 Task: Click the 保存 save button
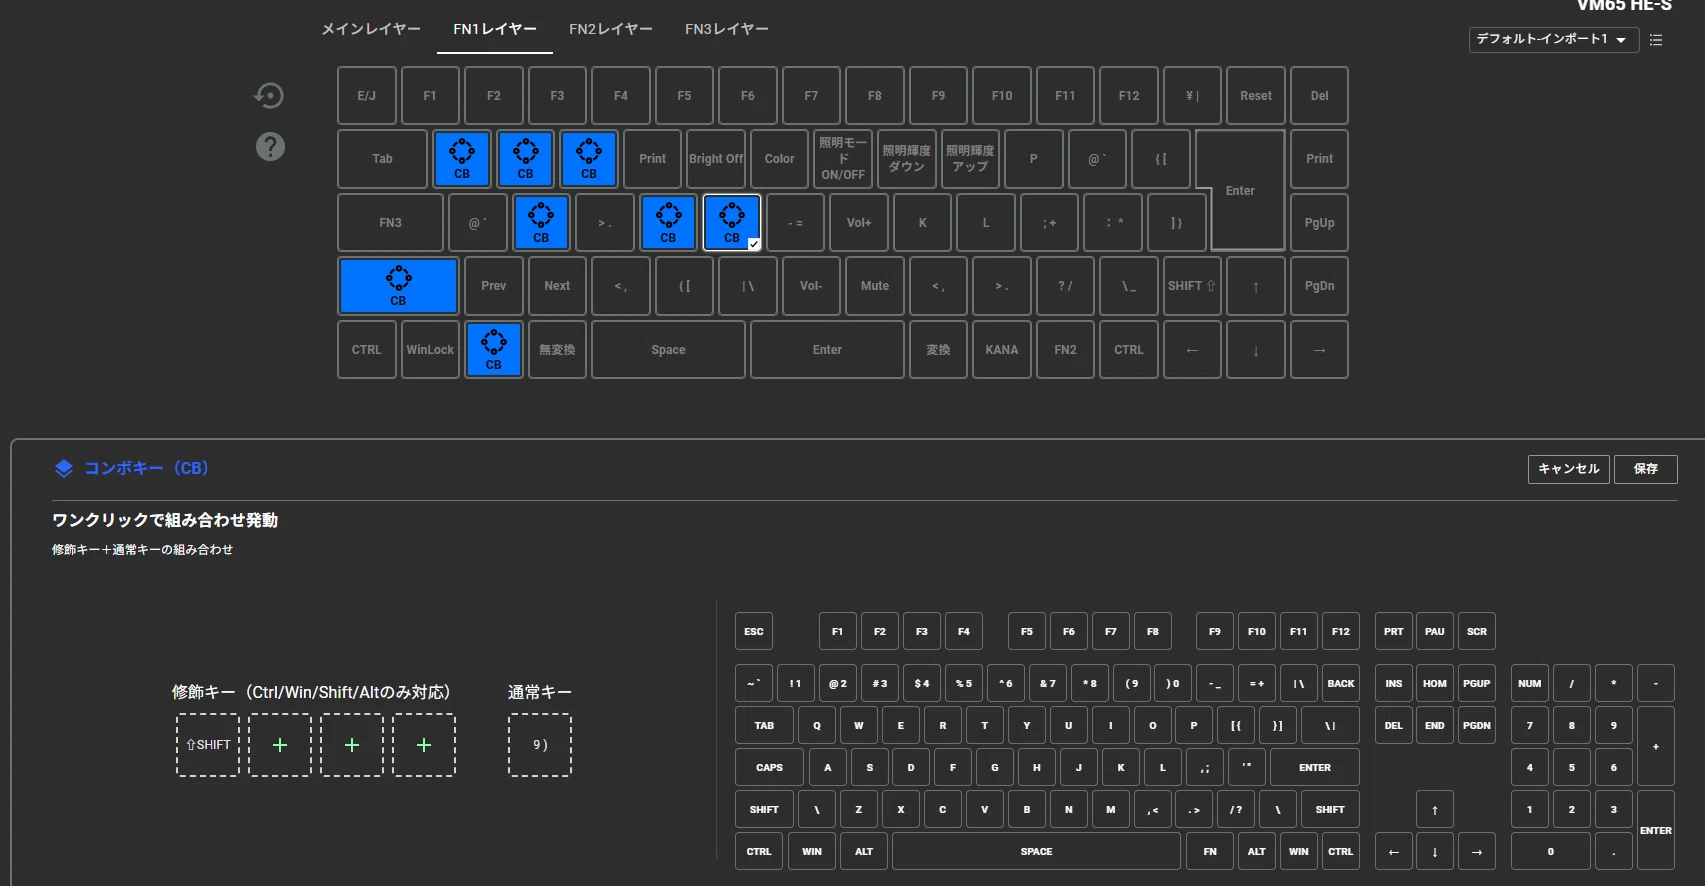(x=1646, y=469)
